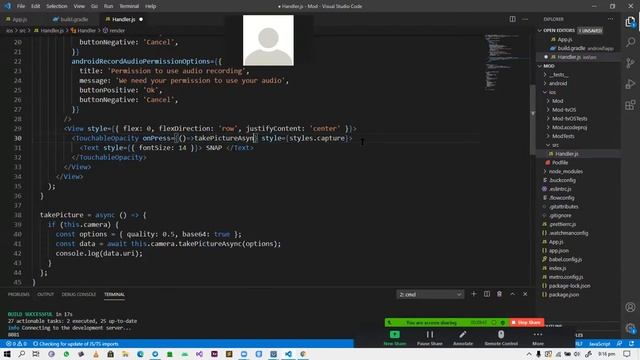Open Explorer panel ellipsis menu
Screen dimensions: 640x360
coord(610,19)
